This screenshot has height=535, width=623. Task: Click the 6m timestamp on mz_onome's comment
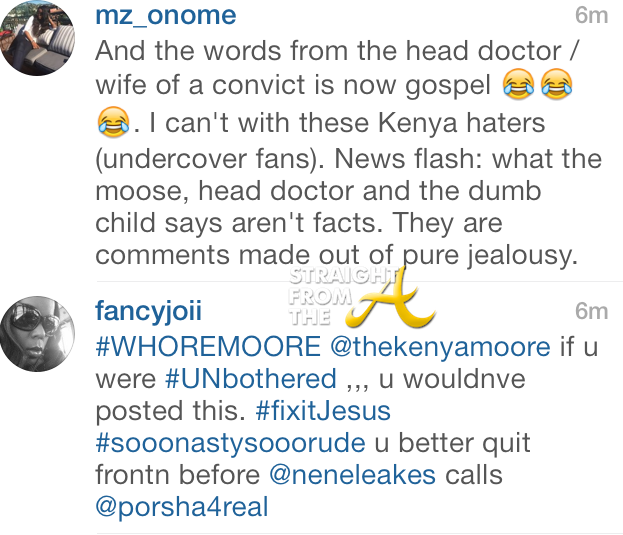(x=591, y=15)
